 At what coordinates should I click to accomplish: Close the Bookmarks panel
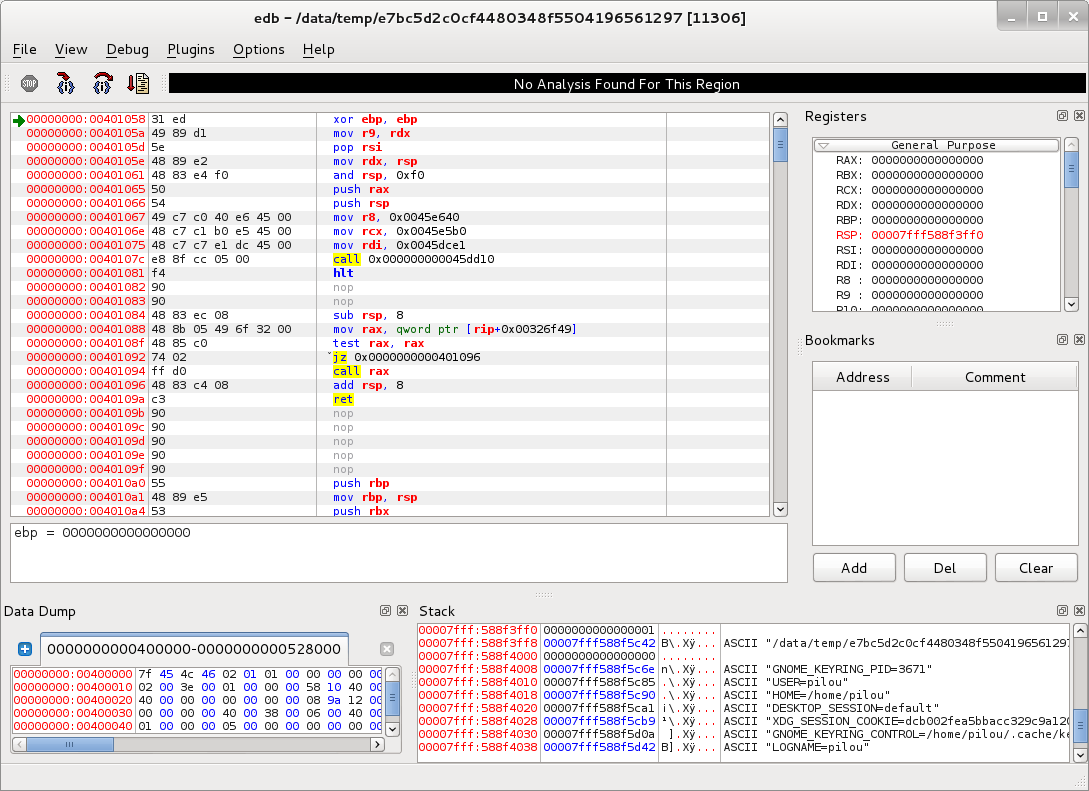click(x=1077, y=340)
